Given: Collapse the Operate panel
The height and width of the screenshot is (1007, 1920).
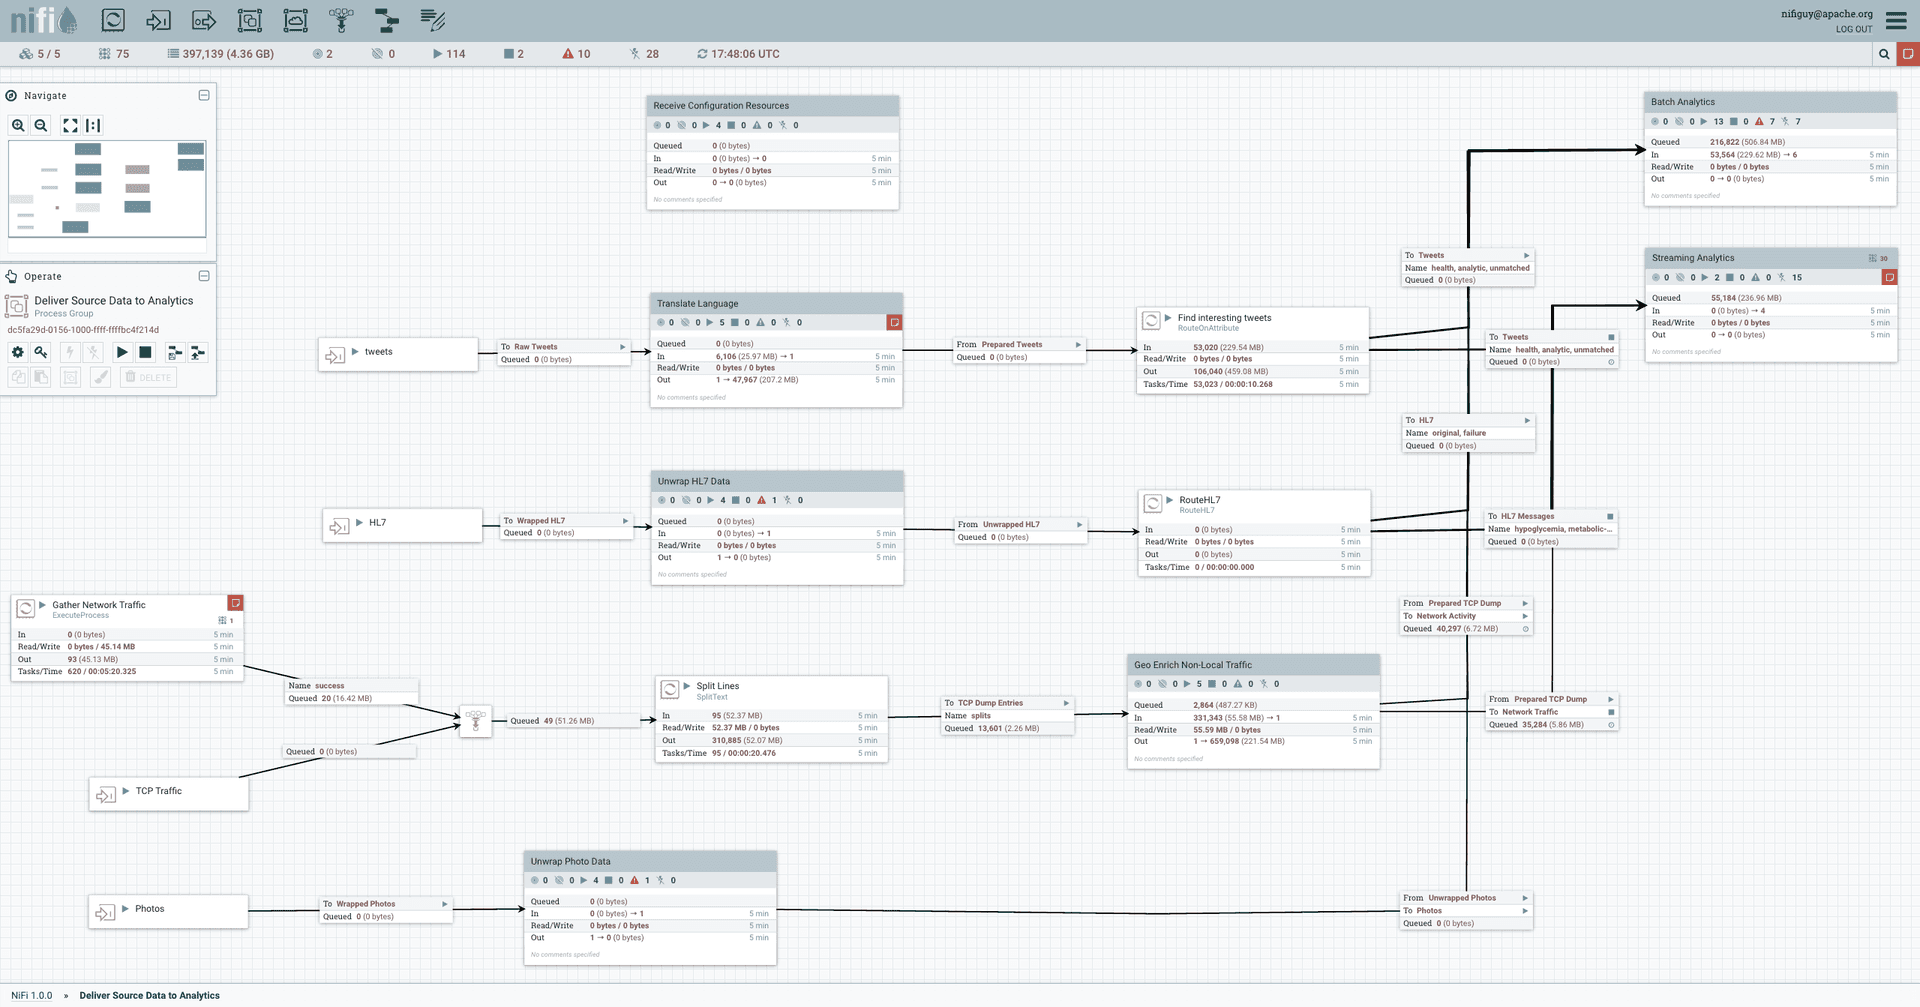Looking at the screenshot, I should pyautogui.click(x=203, y=276).
